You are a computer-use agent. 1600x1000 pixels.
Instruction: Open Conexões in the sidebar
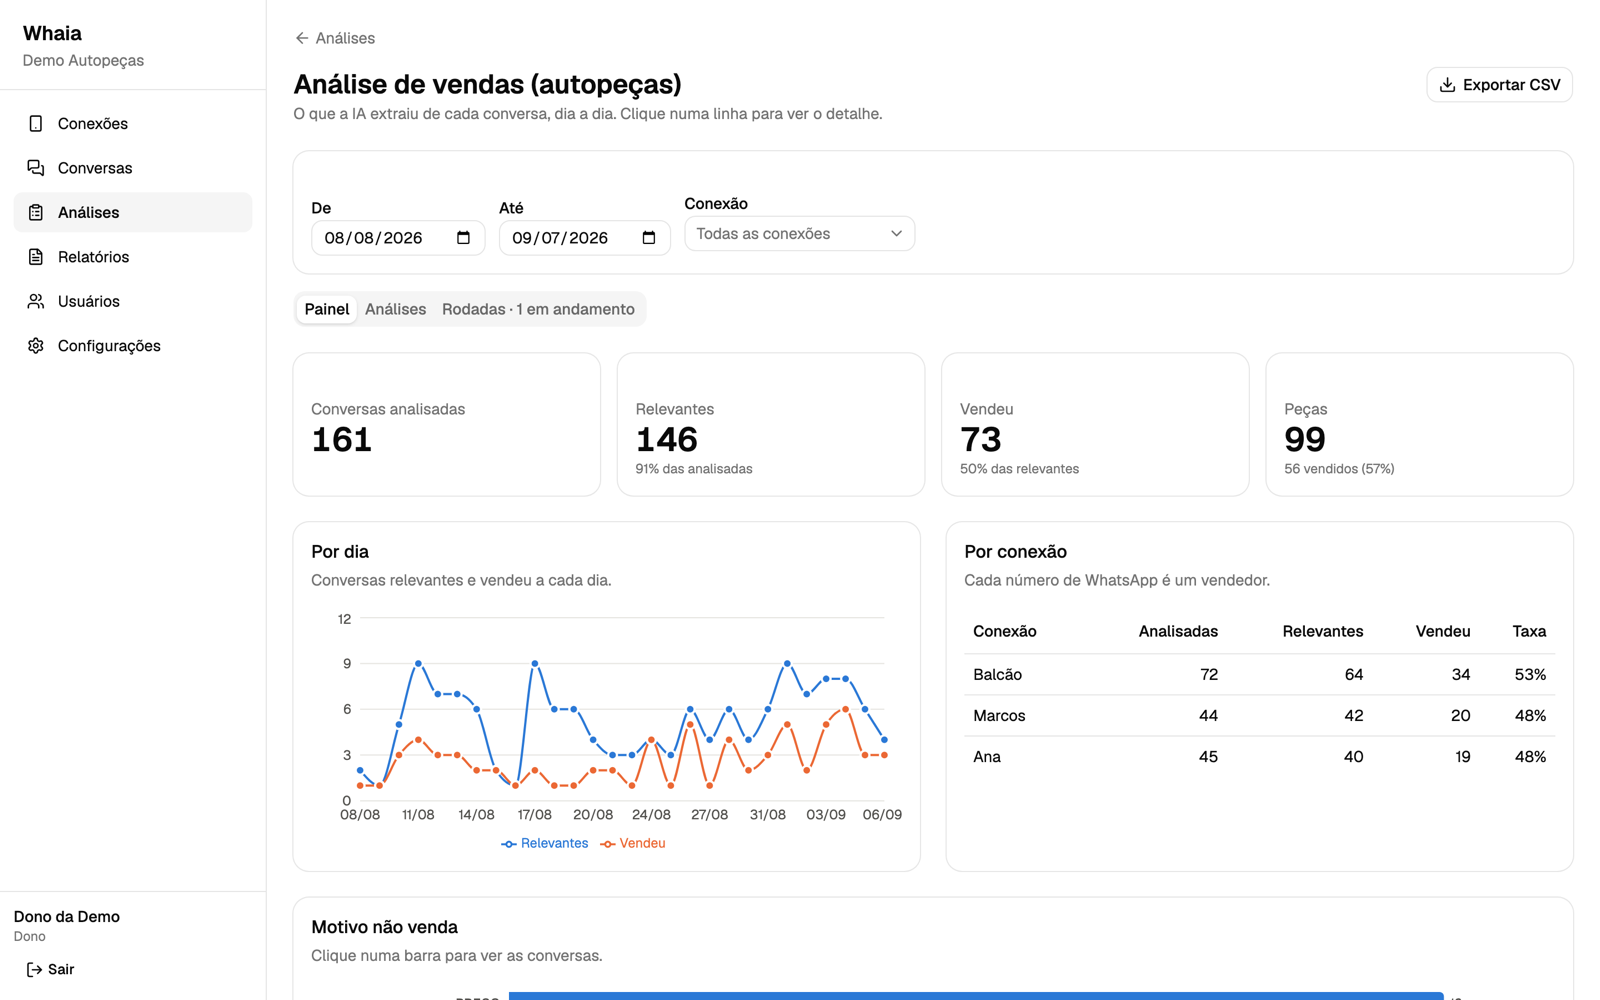click(x=133, y=124)
